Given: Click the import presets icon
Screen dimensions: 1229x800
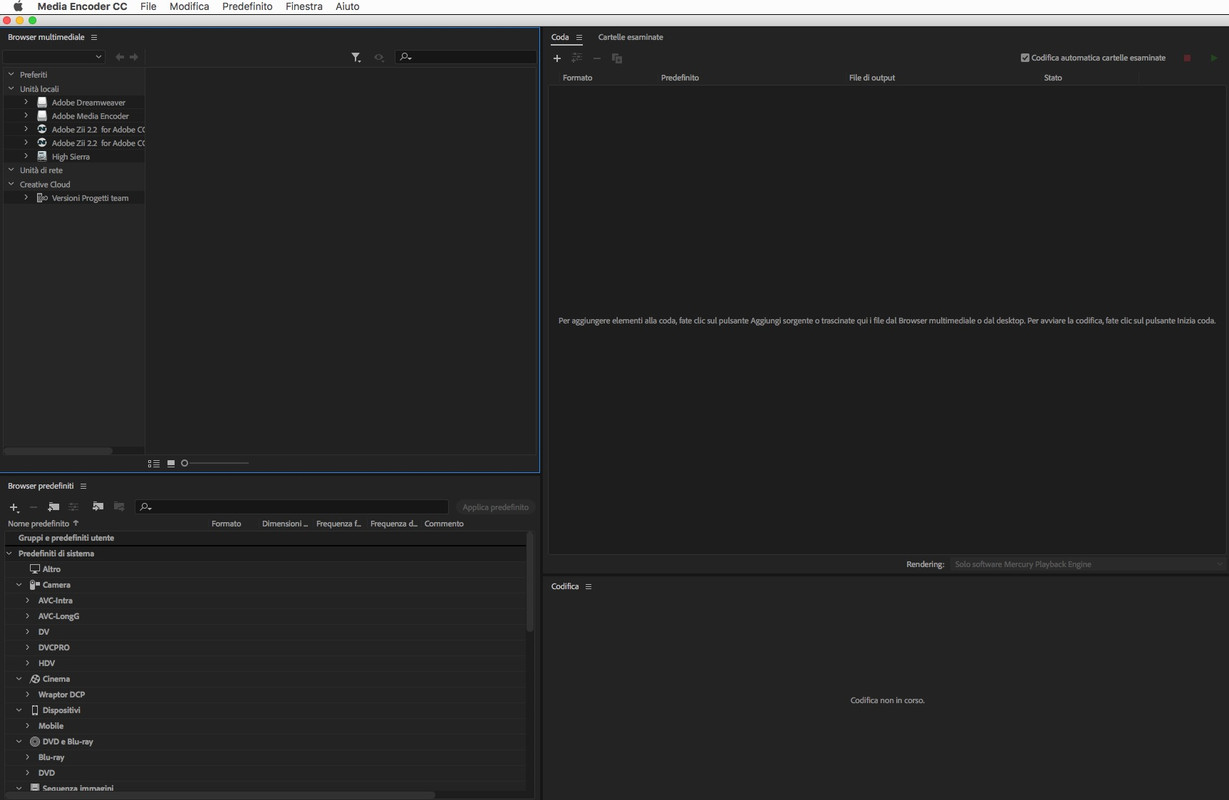Looking at the screenshot, I should [x=98, y=507].
